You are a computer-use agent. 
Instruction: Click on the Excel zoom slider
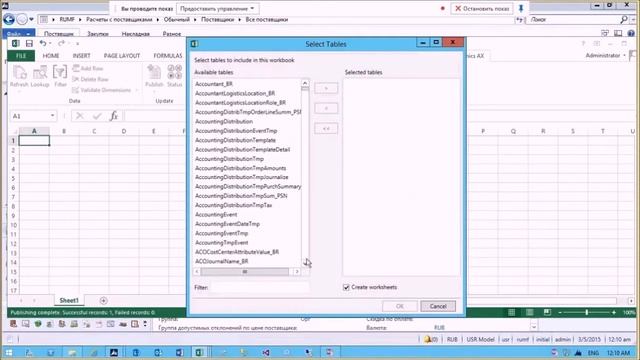(x=587, y=312)
